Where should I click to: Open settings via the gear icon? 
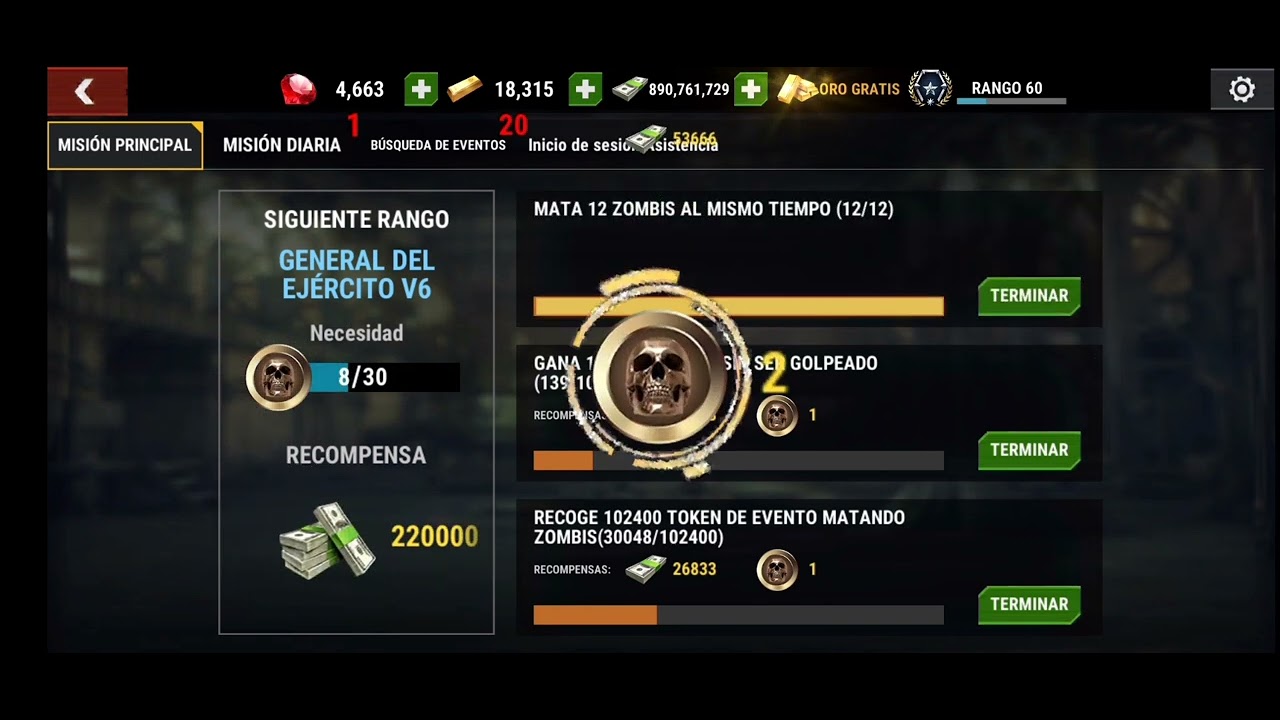coord(1241,89)
